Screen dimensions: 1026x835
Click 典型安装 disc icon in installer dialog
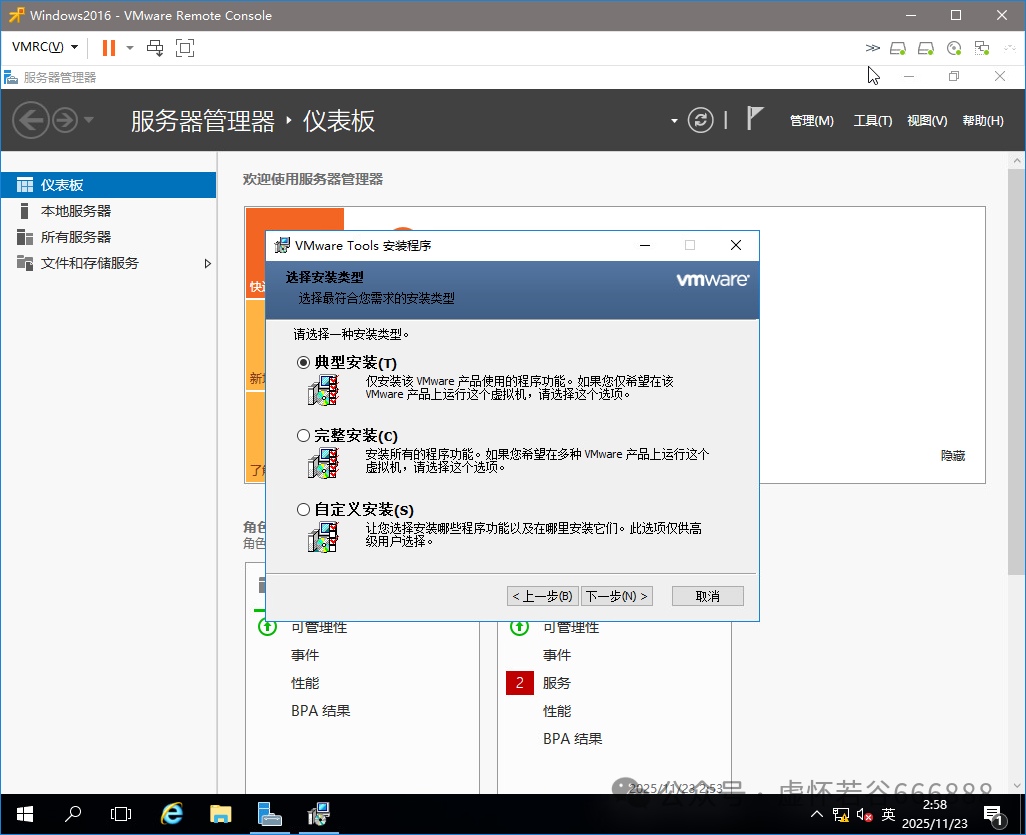[323, 390]
